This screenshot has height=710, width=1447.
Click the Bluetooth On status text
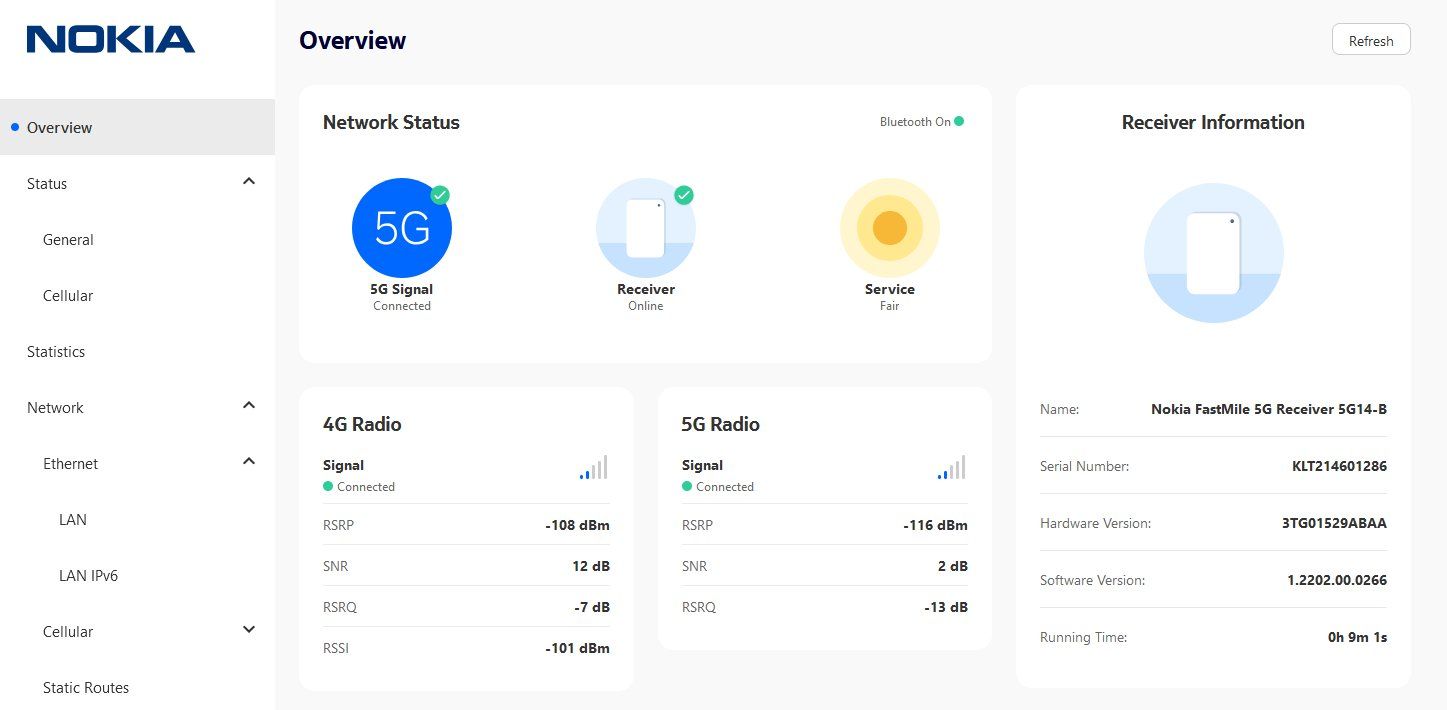[x=915, y=122]
